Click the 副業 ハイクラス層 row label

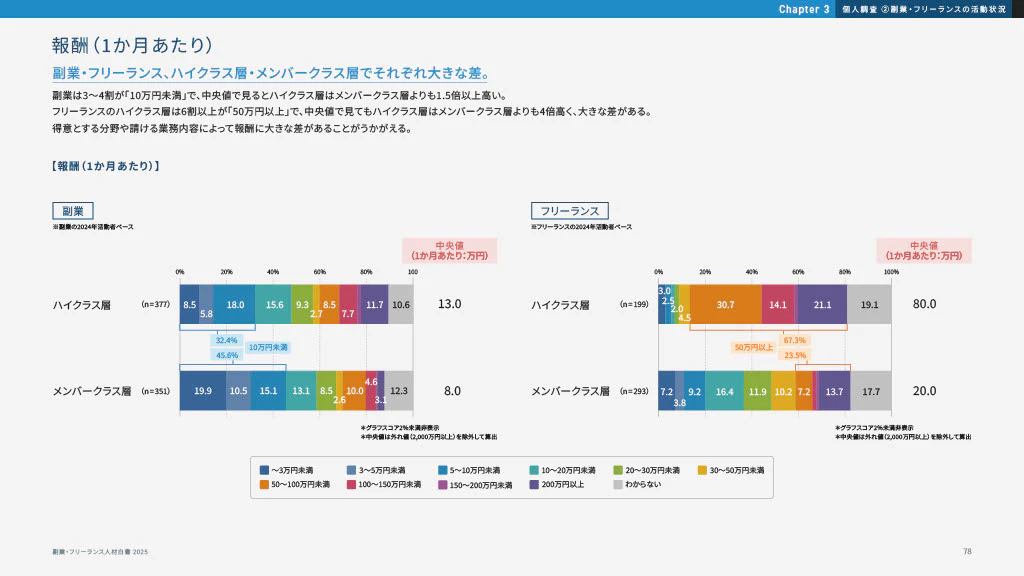pos(82,305)
